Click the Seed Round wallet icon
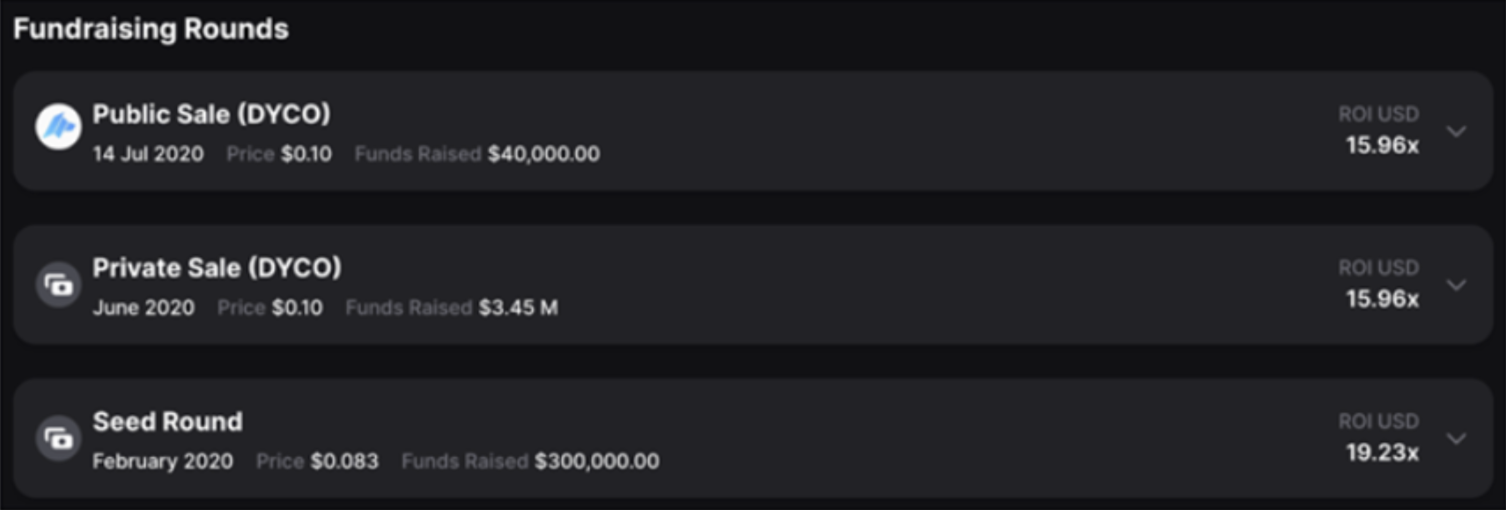The width and height of the screenshot is (1506, 510). click(58, 438)
